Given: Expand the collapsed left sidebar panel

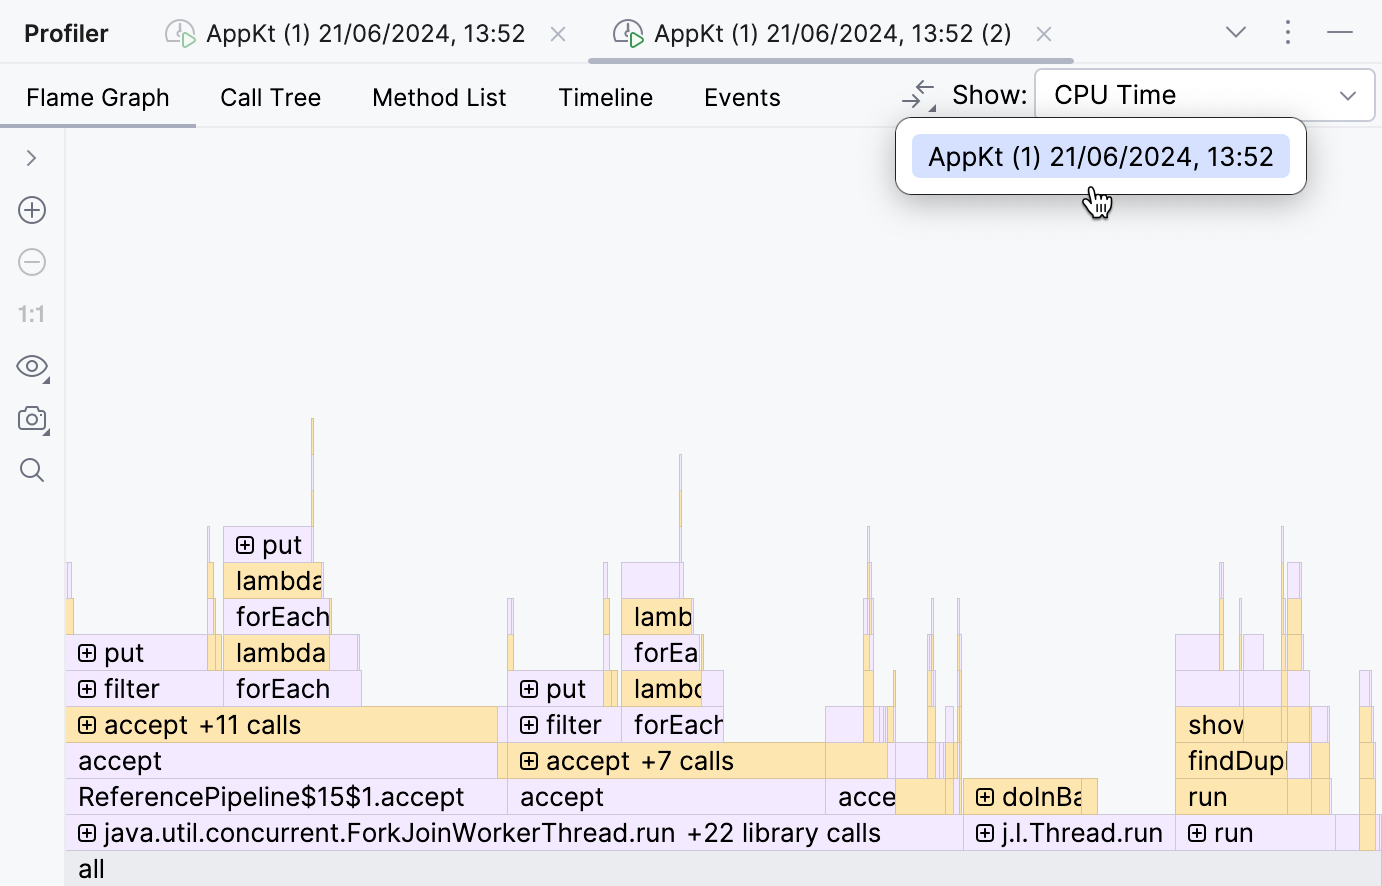Looking at the screenshot, I should (31, 158).
